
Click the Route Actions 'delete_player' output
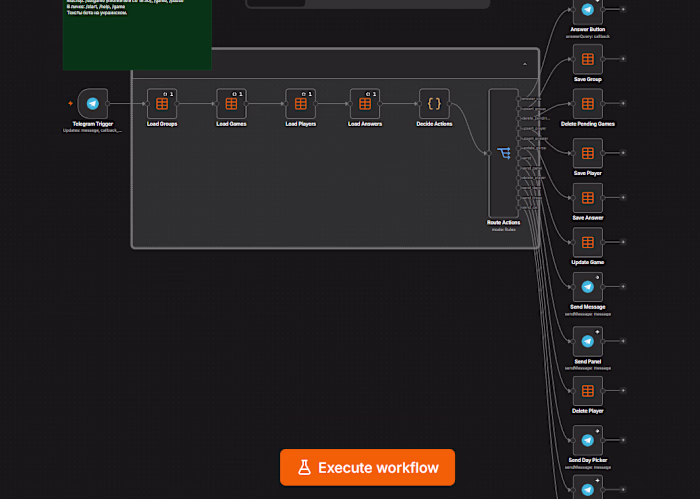point(518,178)
